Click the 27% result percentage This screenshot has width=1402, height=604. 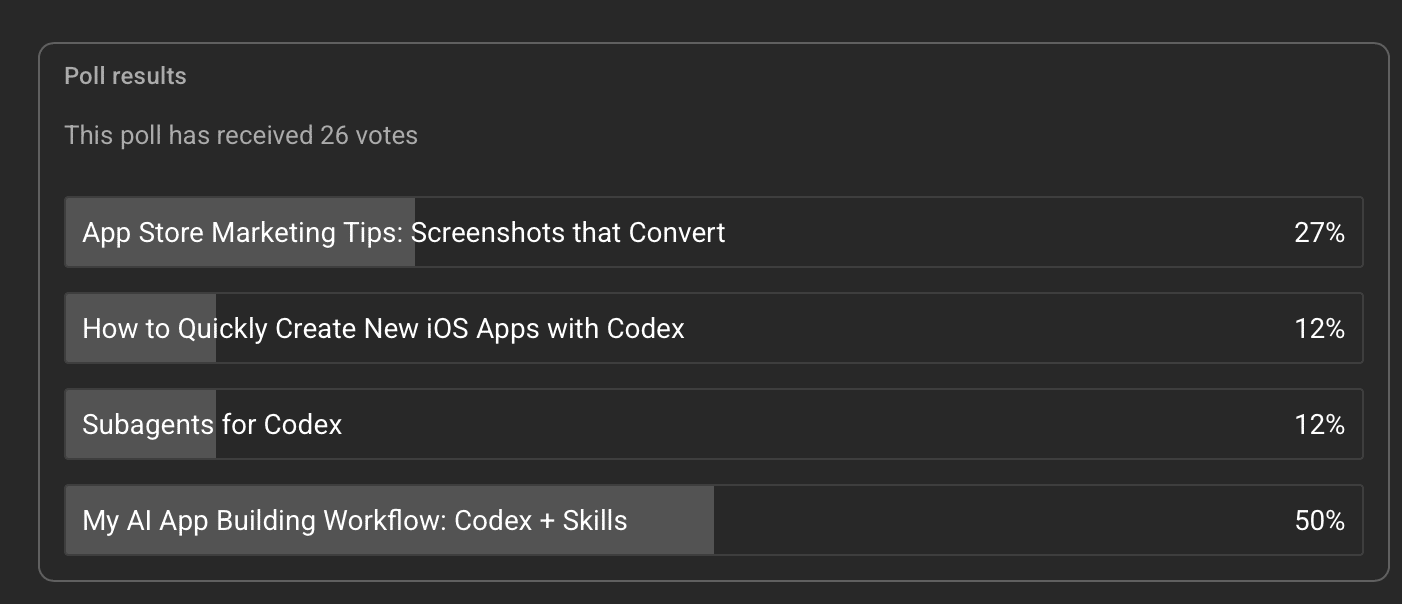click(1319, 233)
